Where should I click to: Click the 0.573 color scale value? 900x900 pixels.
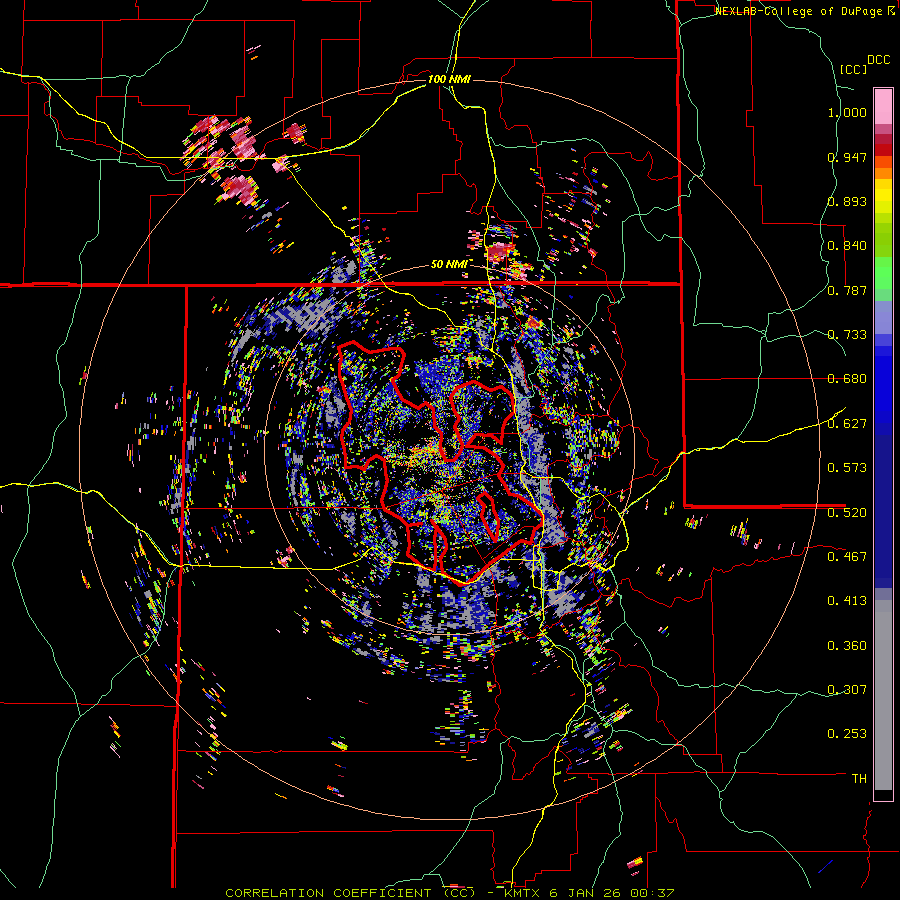pyautogui.click(x=847, y=468)
